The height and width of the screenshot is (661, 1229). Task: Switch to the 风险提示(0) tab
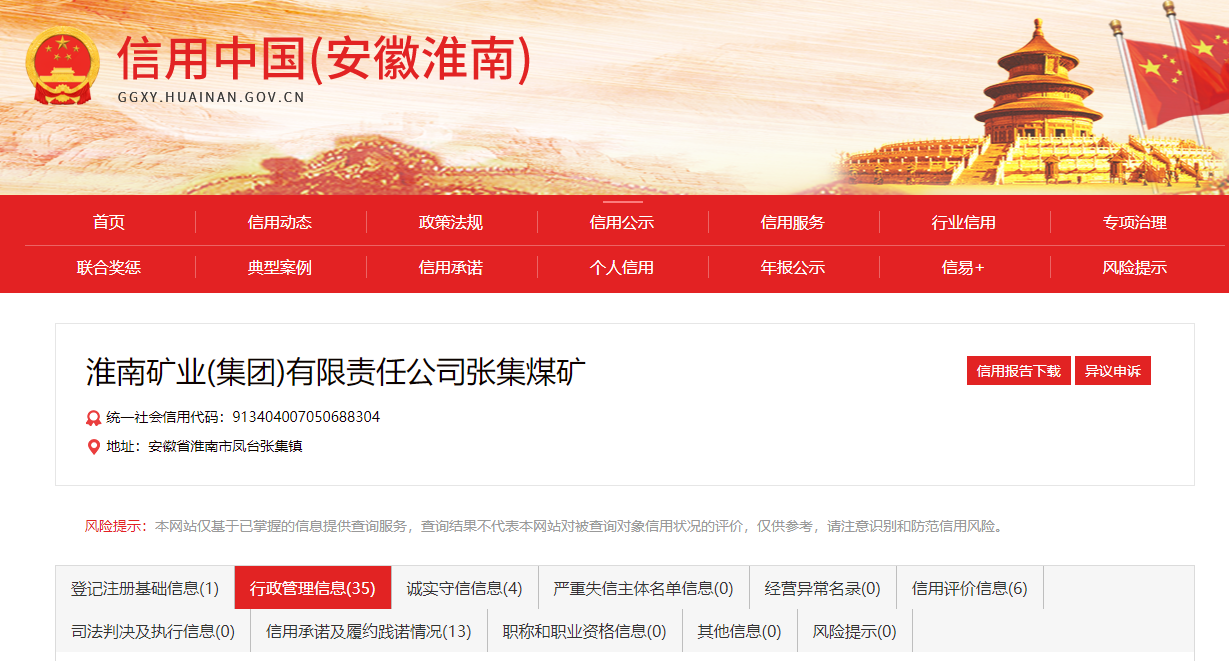coord(855,631)
